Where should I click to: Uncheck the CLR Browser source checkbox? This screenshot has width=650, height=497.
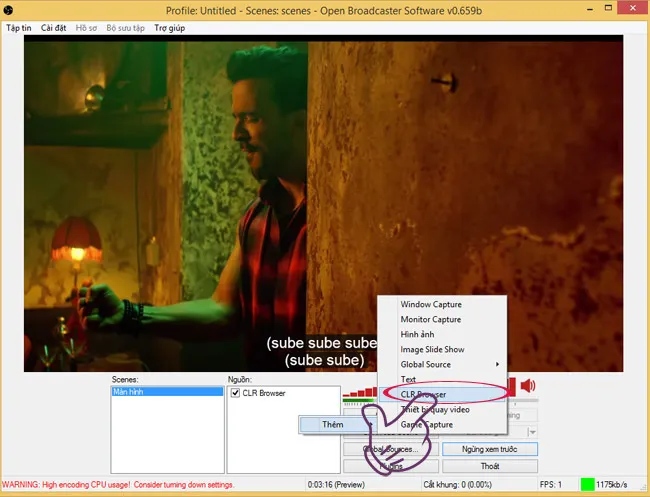[236, 393]
